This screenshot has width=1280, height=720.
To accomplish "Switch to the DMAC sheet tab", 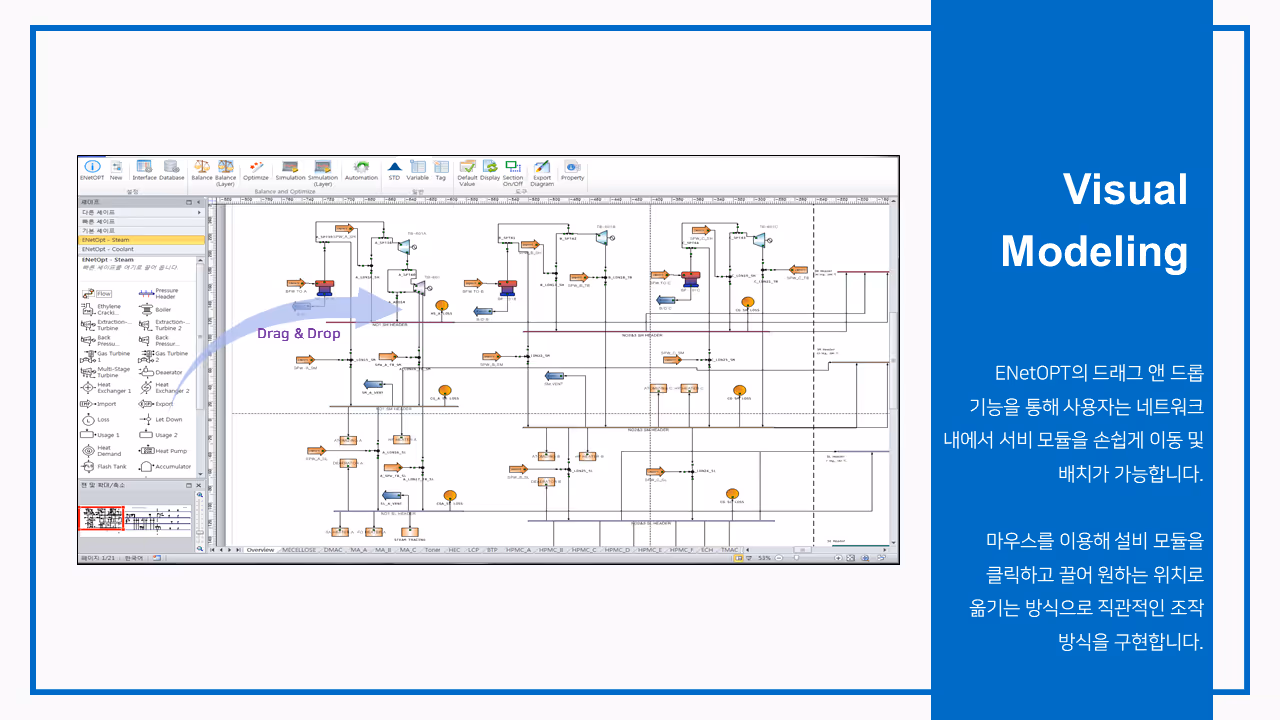I will (333, 550).
